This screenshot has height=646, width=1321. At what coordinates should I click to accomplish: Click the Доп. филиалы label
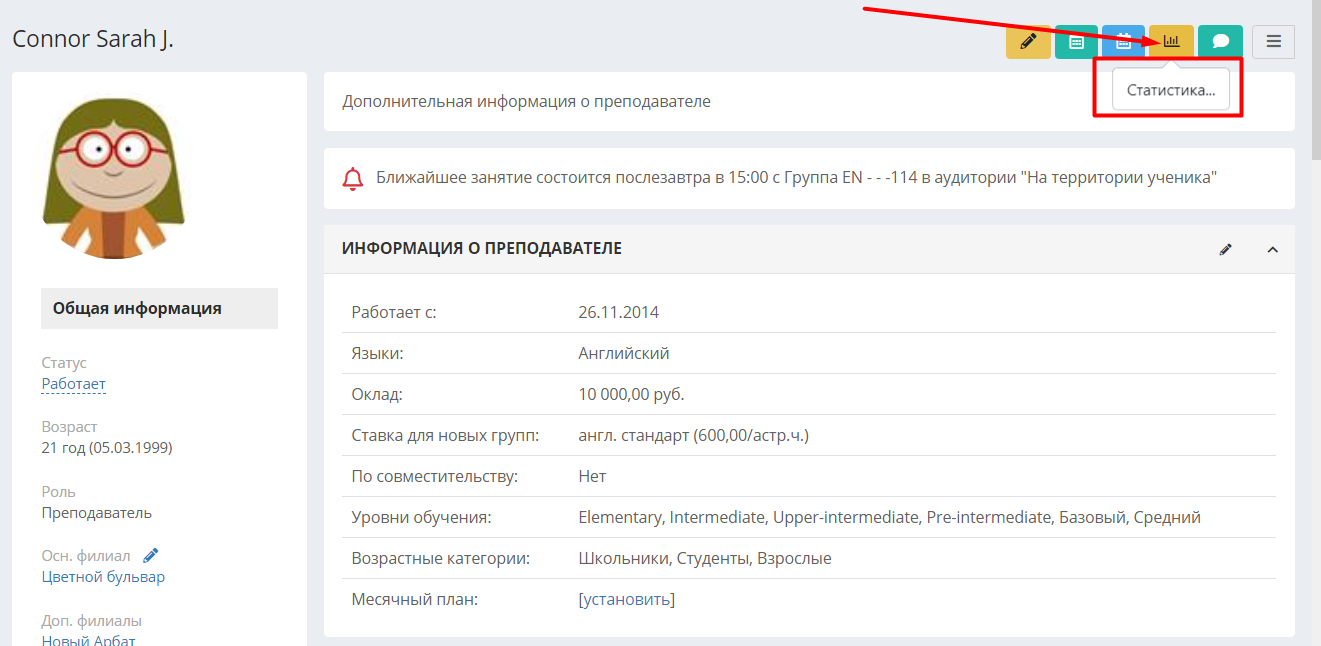click(92, 620)
